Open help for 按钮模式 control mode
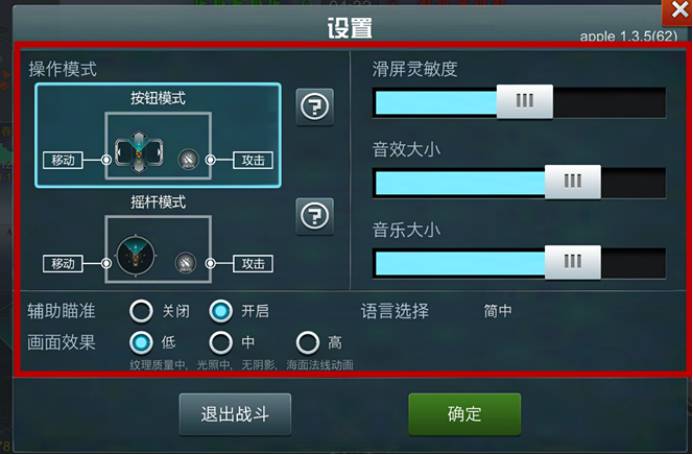 (315, 107)
